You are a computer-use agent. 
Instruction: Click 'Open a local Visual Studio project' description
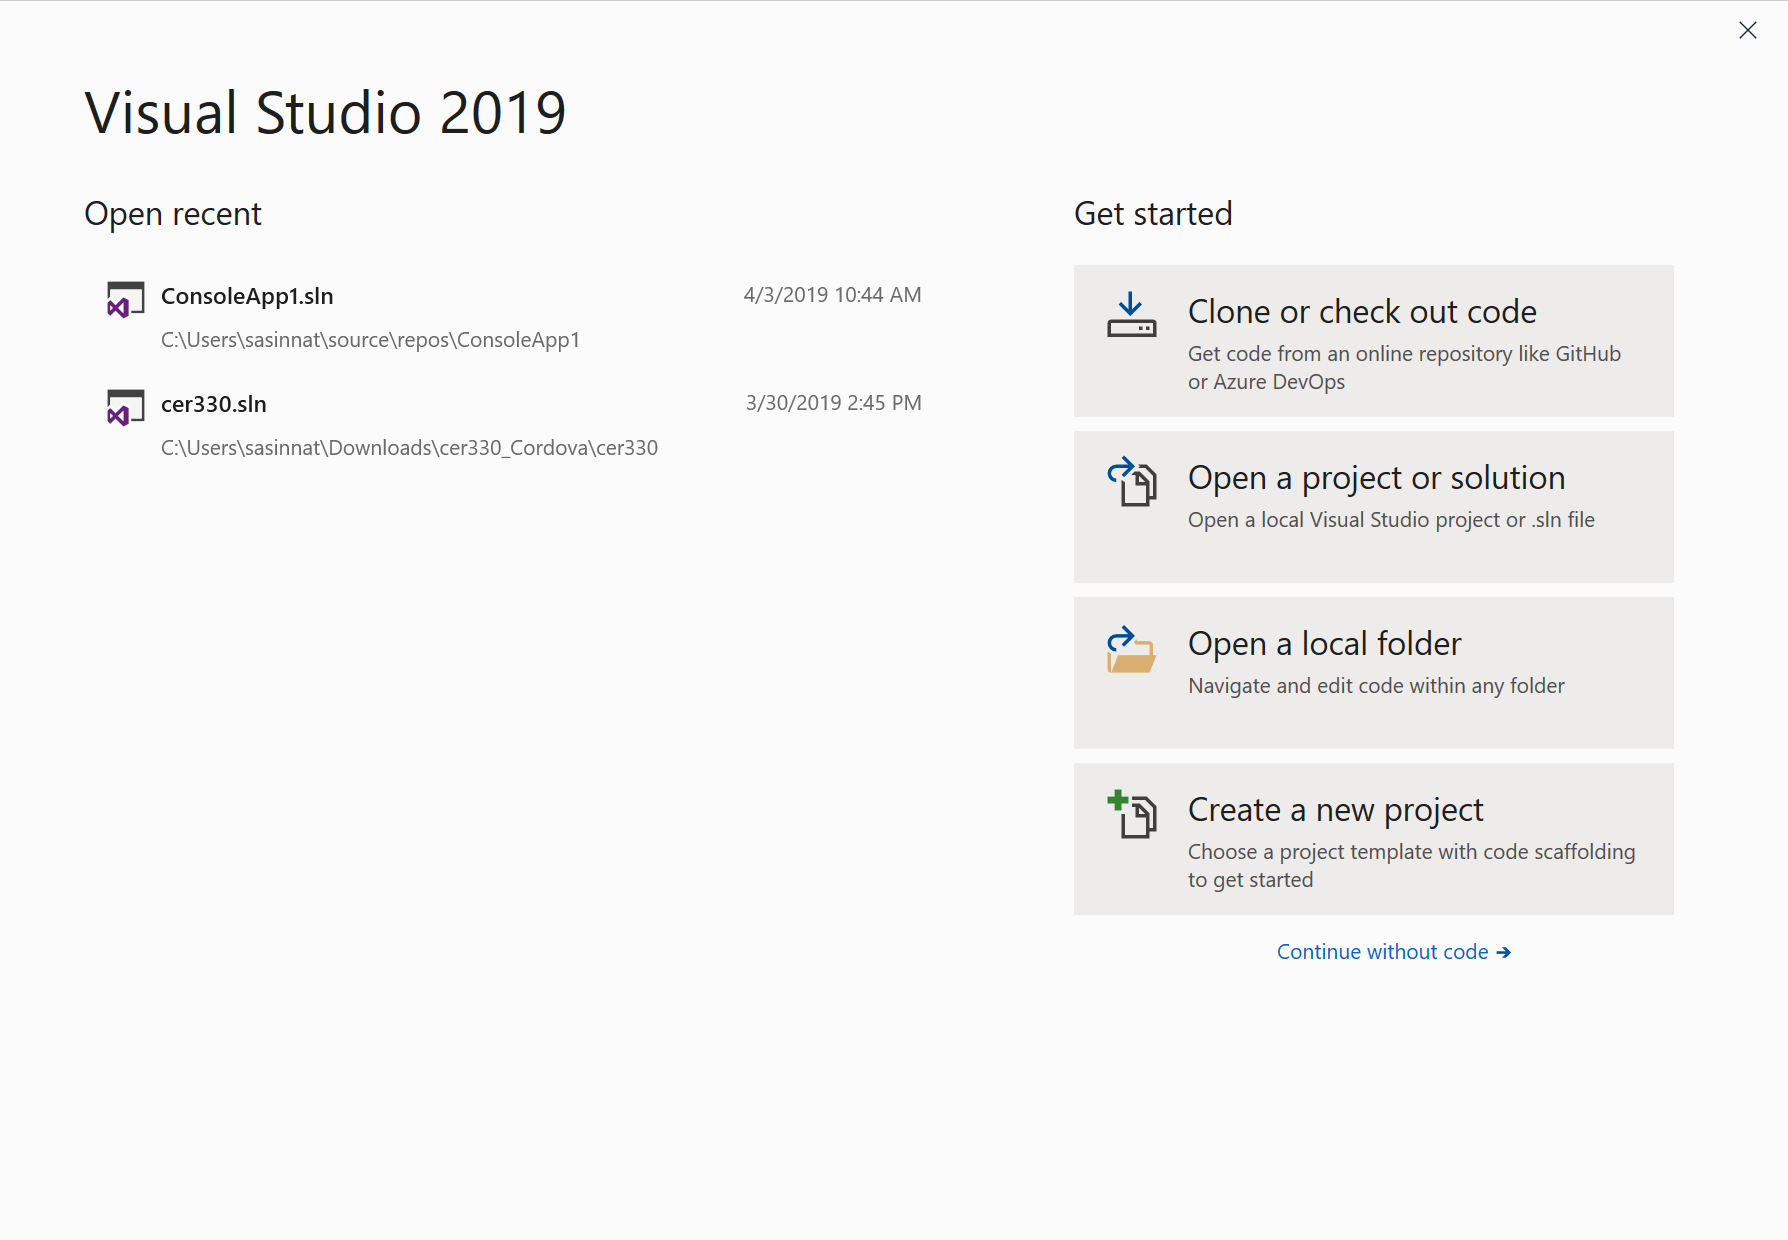point(1391,520)
